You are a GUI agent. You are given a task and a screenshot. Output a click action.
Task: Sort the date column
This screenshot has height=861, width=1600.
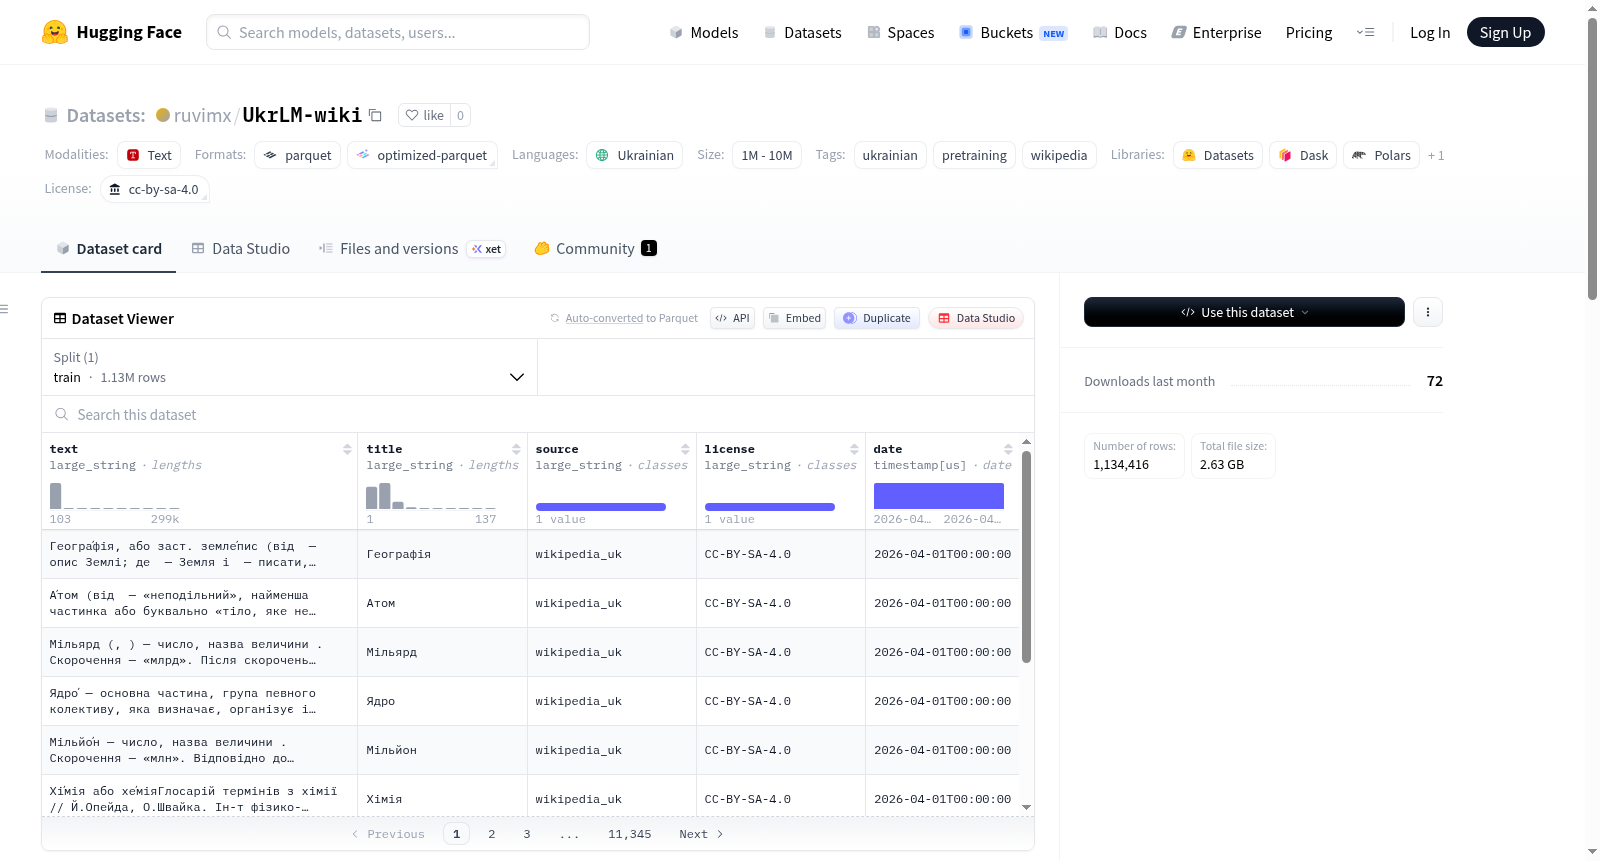click(x=1008, y=449)
